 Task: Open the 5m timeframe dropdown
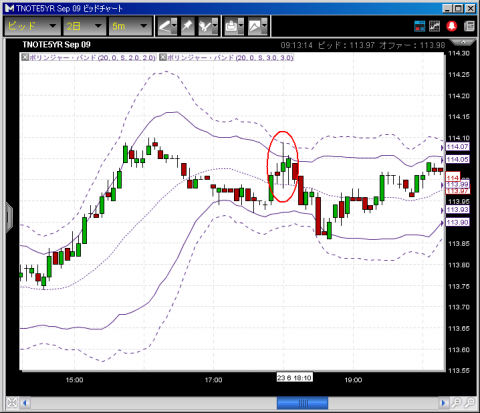click(130, 26)
